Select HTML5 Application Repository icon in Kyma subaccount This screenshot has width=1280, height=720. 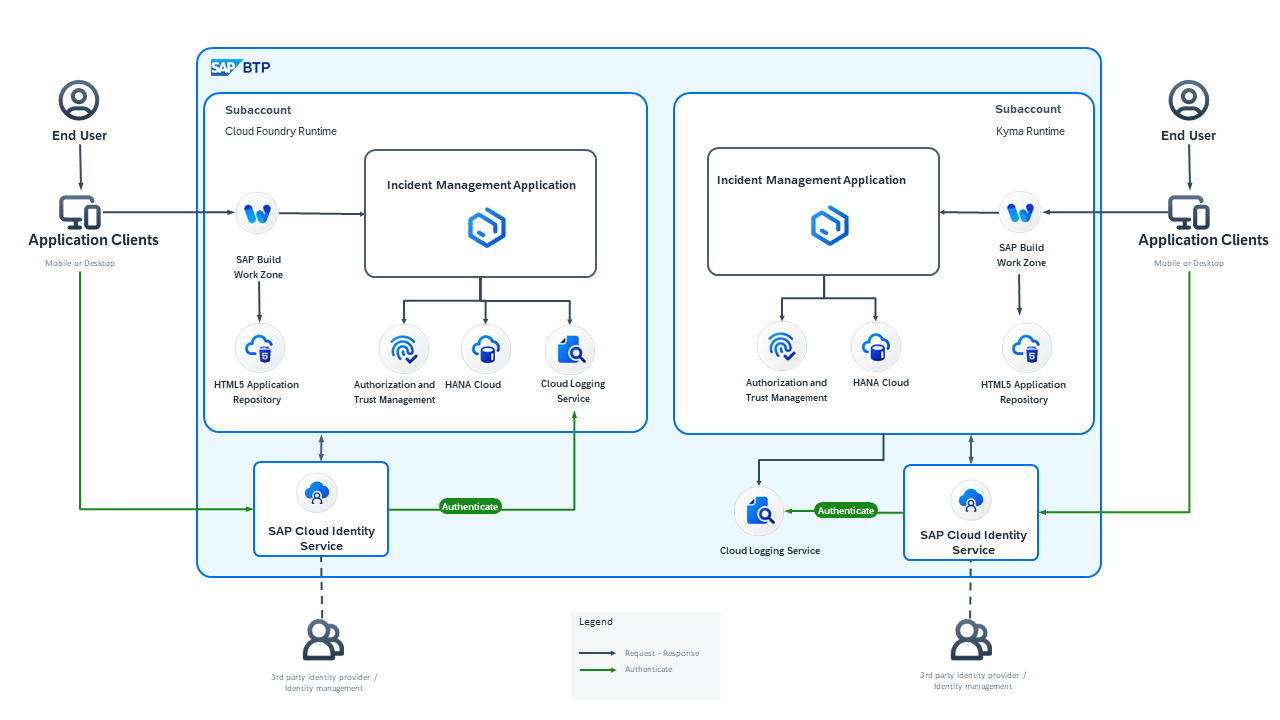coord(1026,349)
